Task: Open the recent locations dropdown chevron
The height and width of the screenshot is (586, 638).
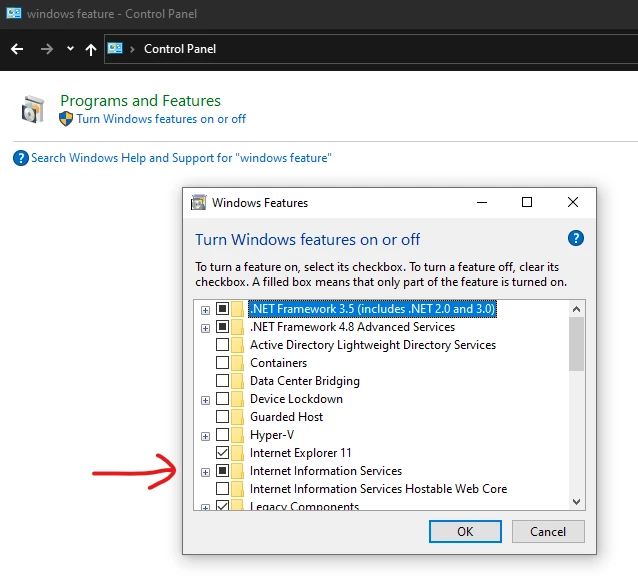Action: click(x=70, y=48)
